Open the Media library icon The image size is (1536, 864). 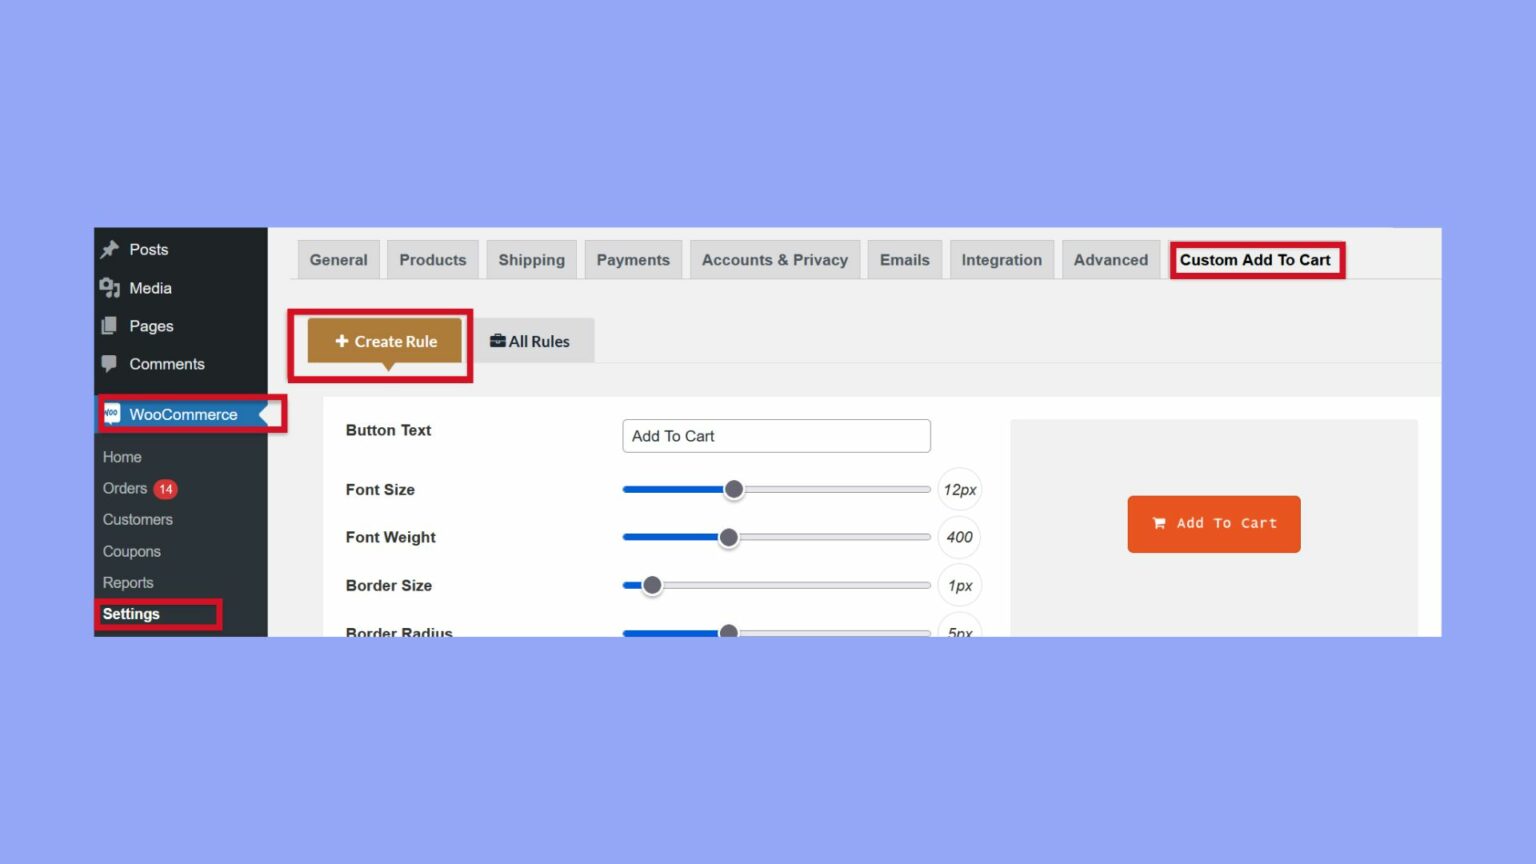(x=112, y=287)
